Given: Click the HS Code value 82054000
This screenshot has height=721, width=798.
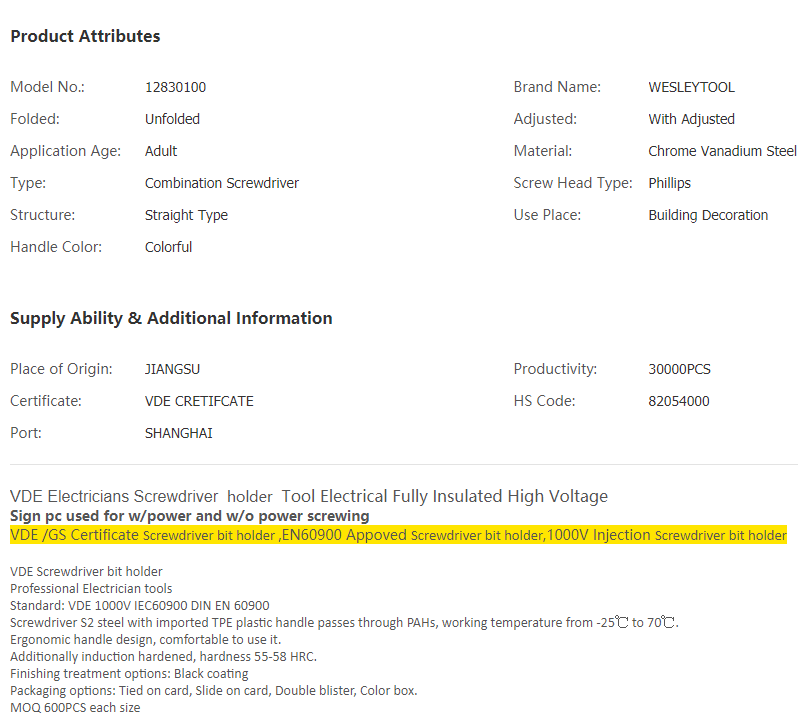Looking at the screenshot, I should tap(679, 401).
